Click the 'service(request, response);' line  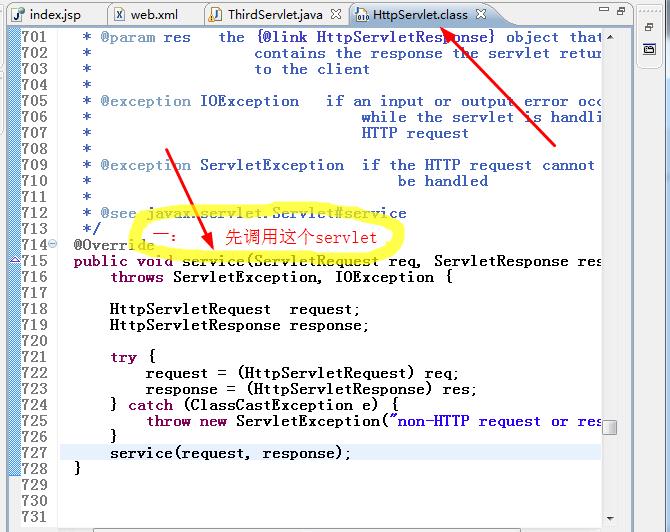pos(230,453)
